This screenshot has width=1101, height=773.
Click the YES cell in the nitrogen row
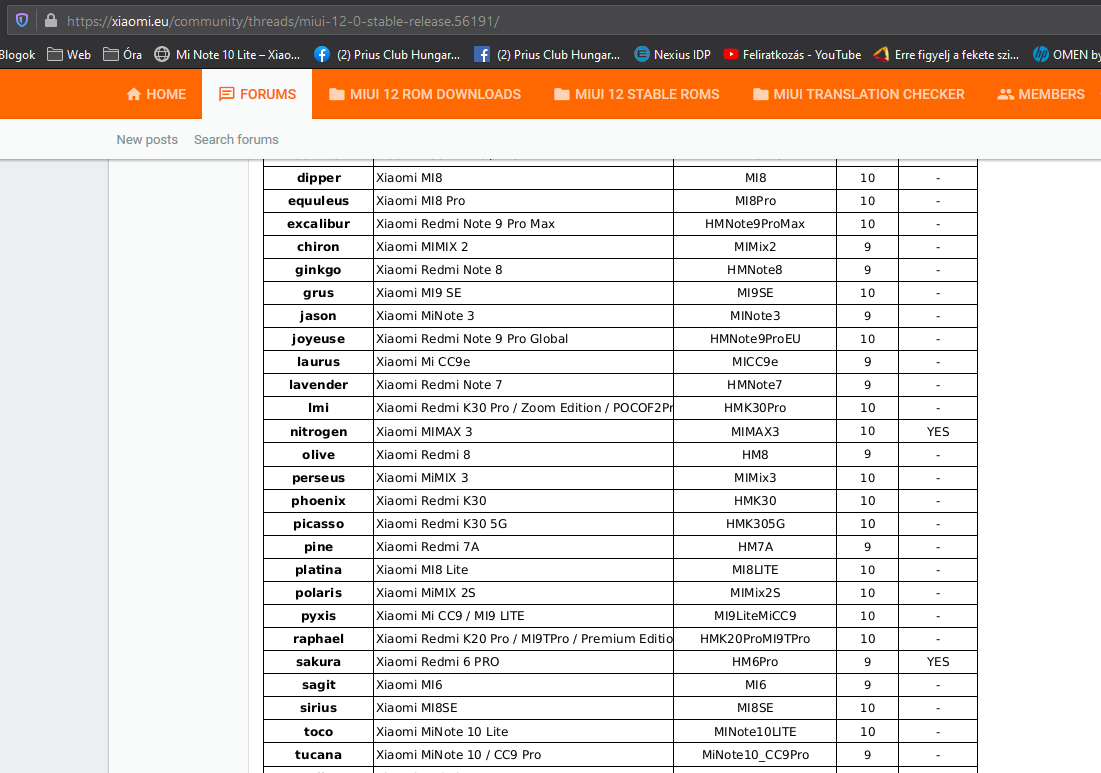(x=938, y=431)
